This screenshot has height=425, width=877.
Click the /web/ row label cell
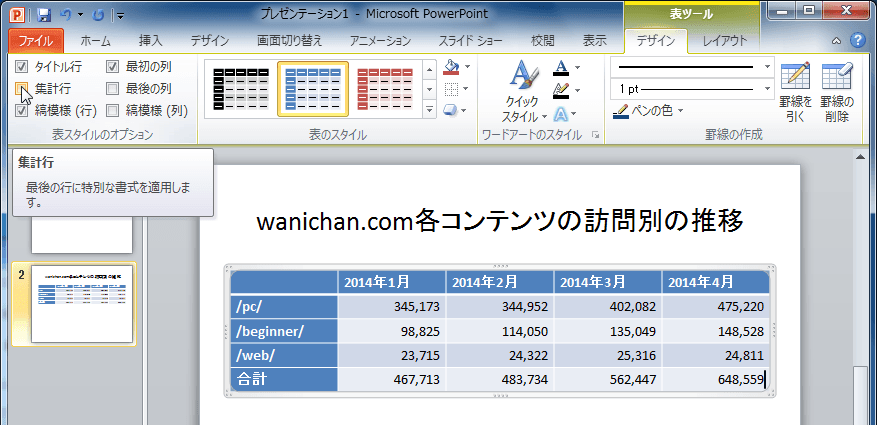click(284, 355)
